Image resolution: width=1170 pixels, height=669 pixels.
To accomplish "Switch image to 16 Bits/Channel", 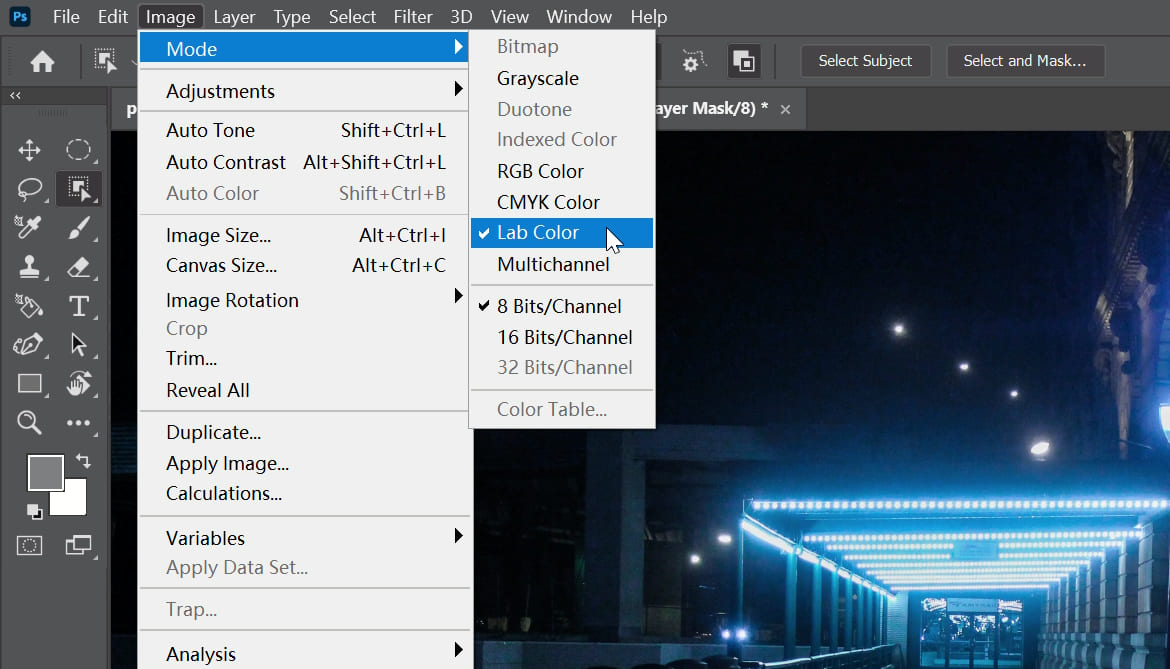I will (x=564, y=337).
